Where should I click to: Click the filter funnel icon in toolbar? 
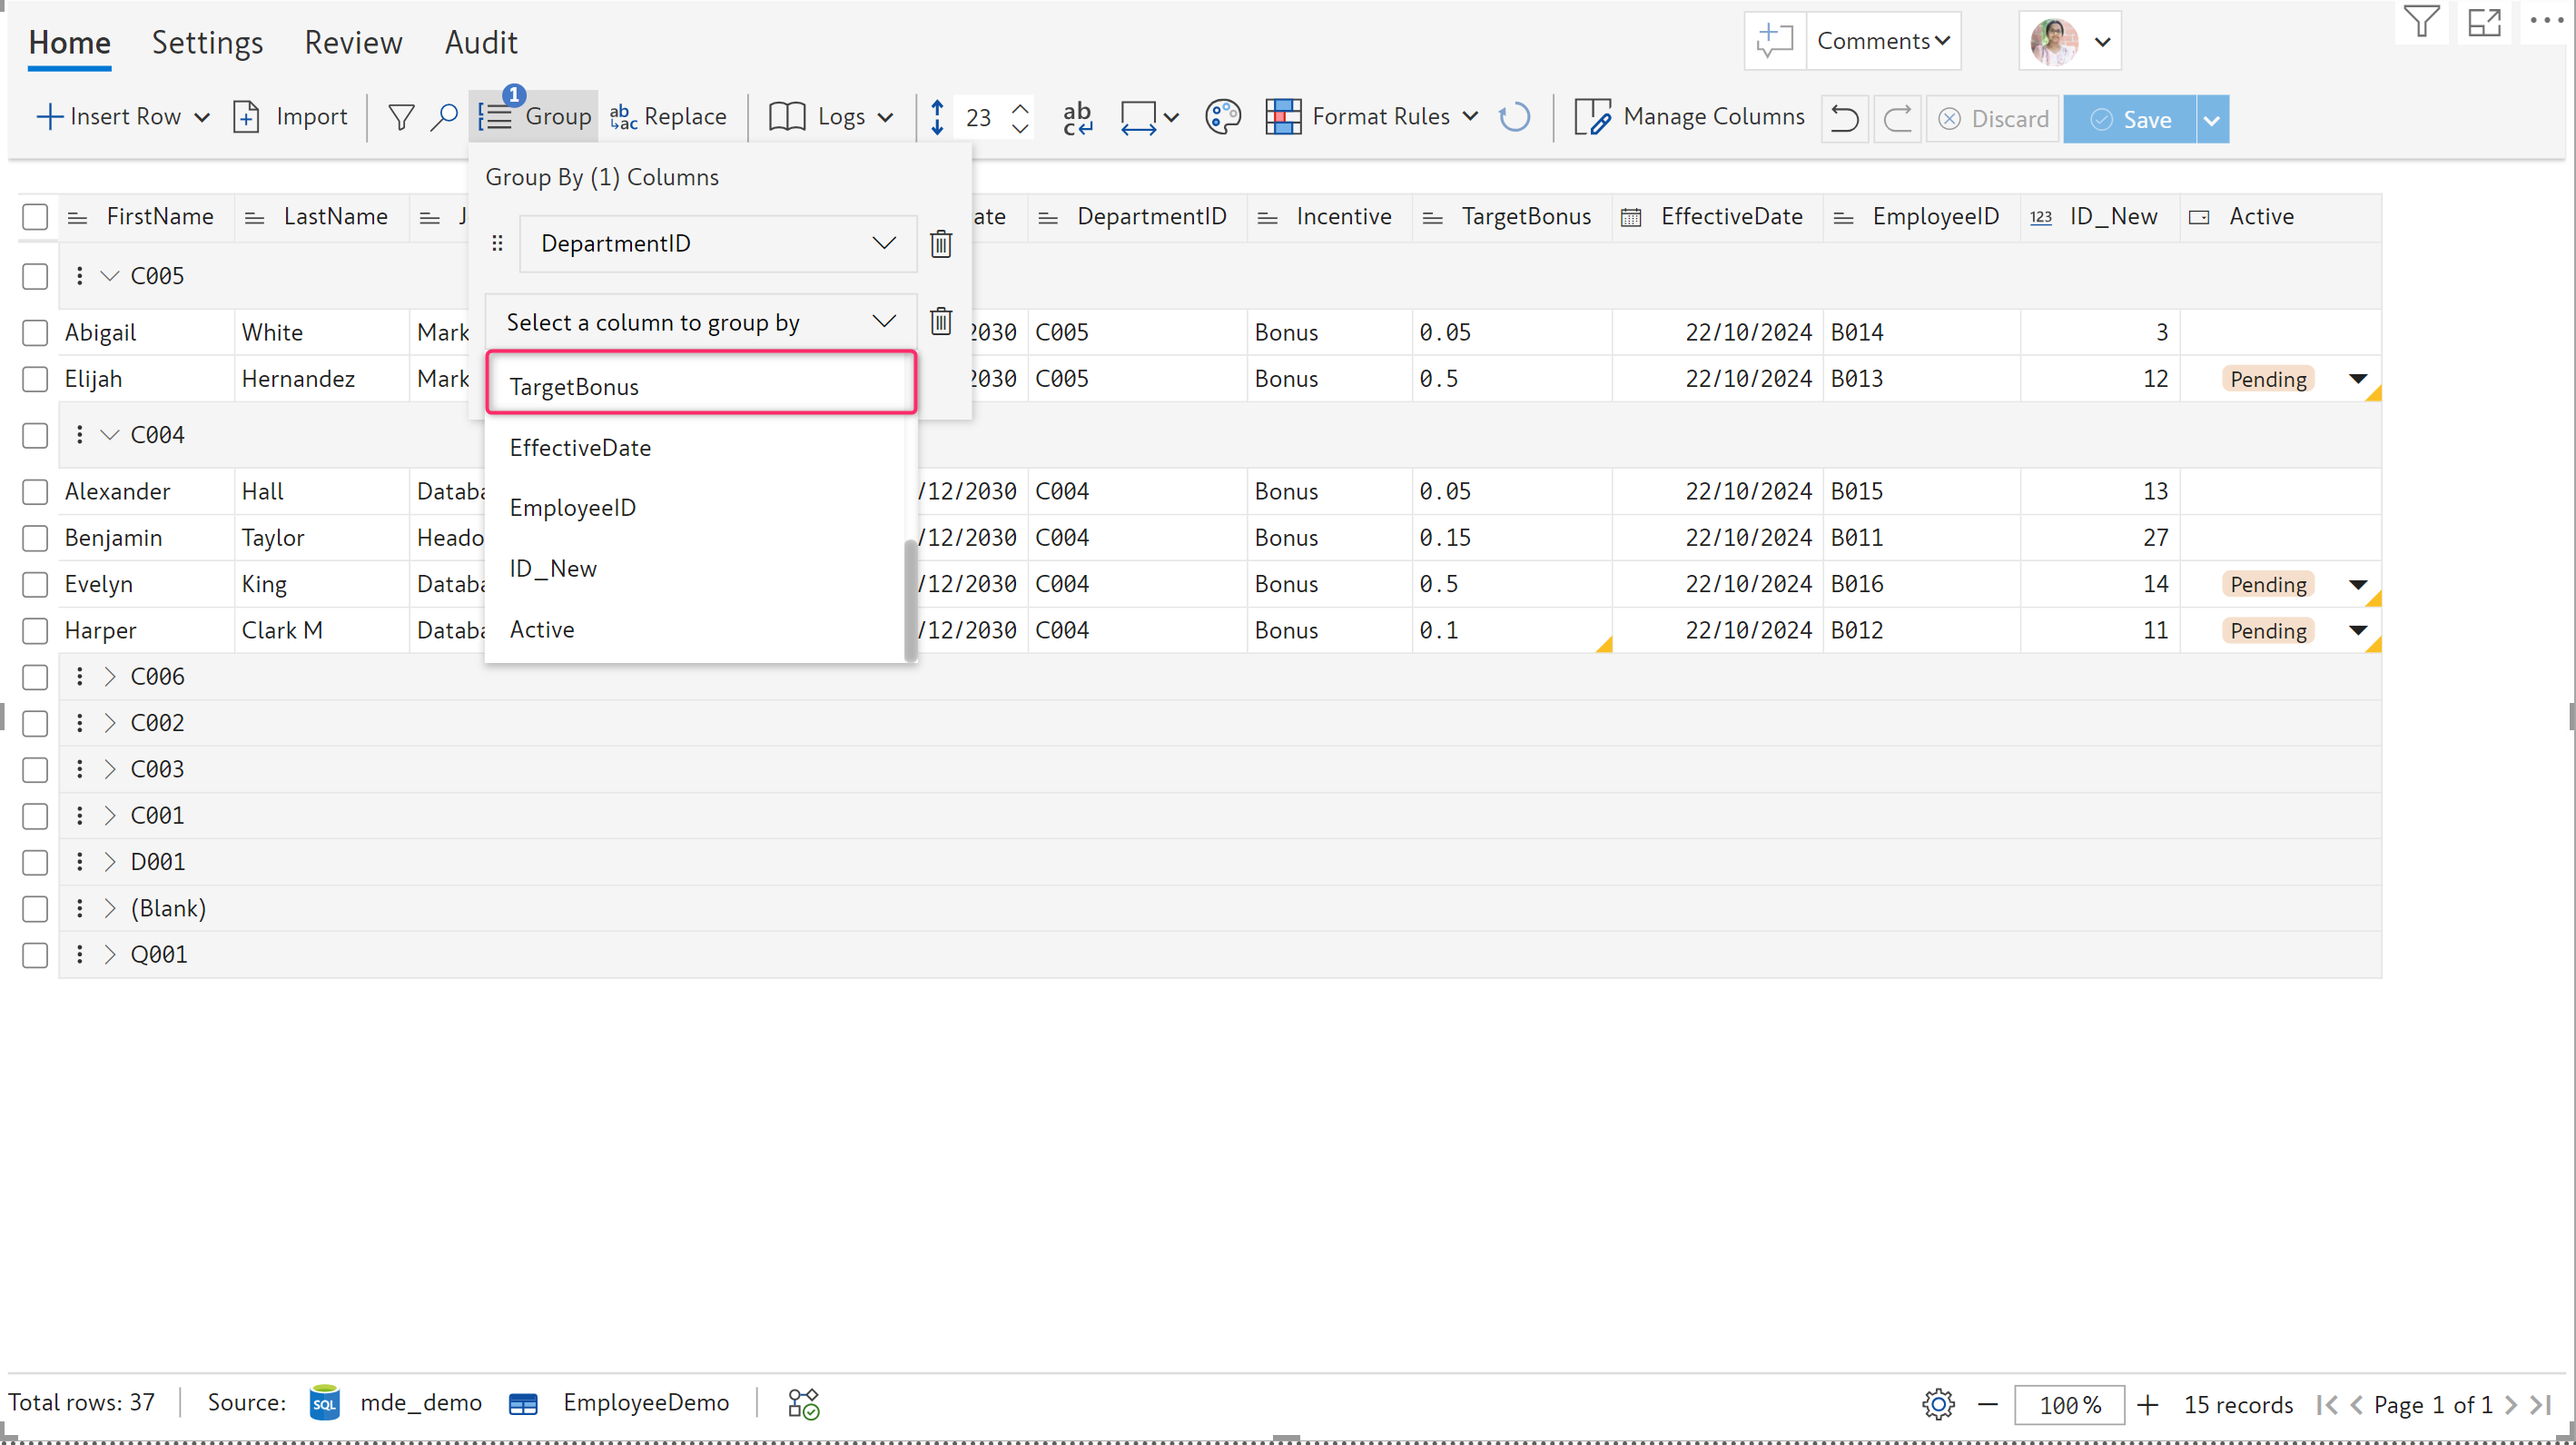[401, 117]
